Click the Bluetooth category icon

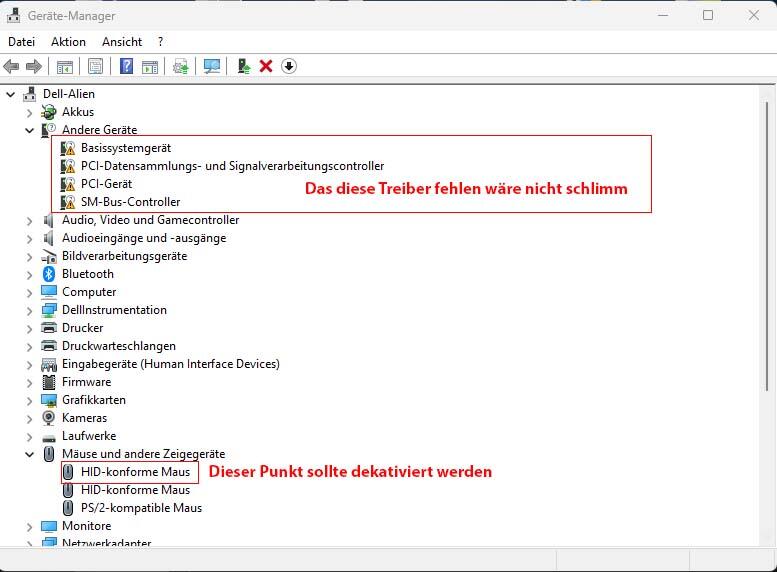coord(49,274)
